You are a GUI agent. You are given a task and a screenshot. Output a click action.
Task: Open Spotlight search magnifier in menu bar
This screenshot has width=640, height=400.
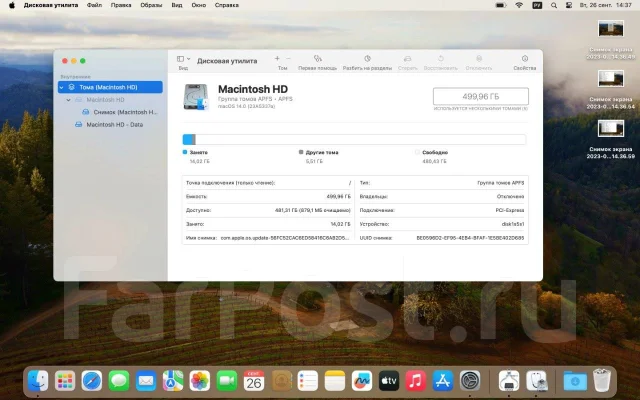pyautogui.click(x=554, y=5)
